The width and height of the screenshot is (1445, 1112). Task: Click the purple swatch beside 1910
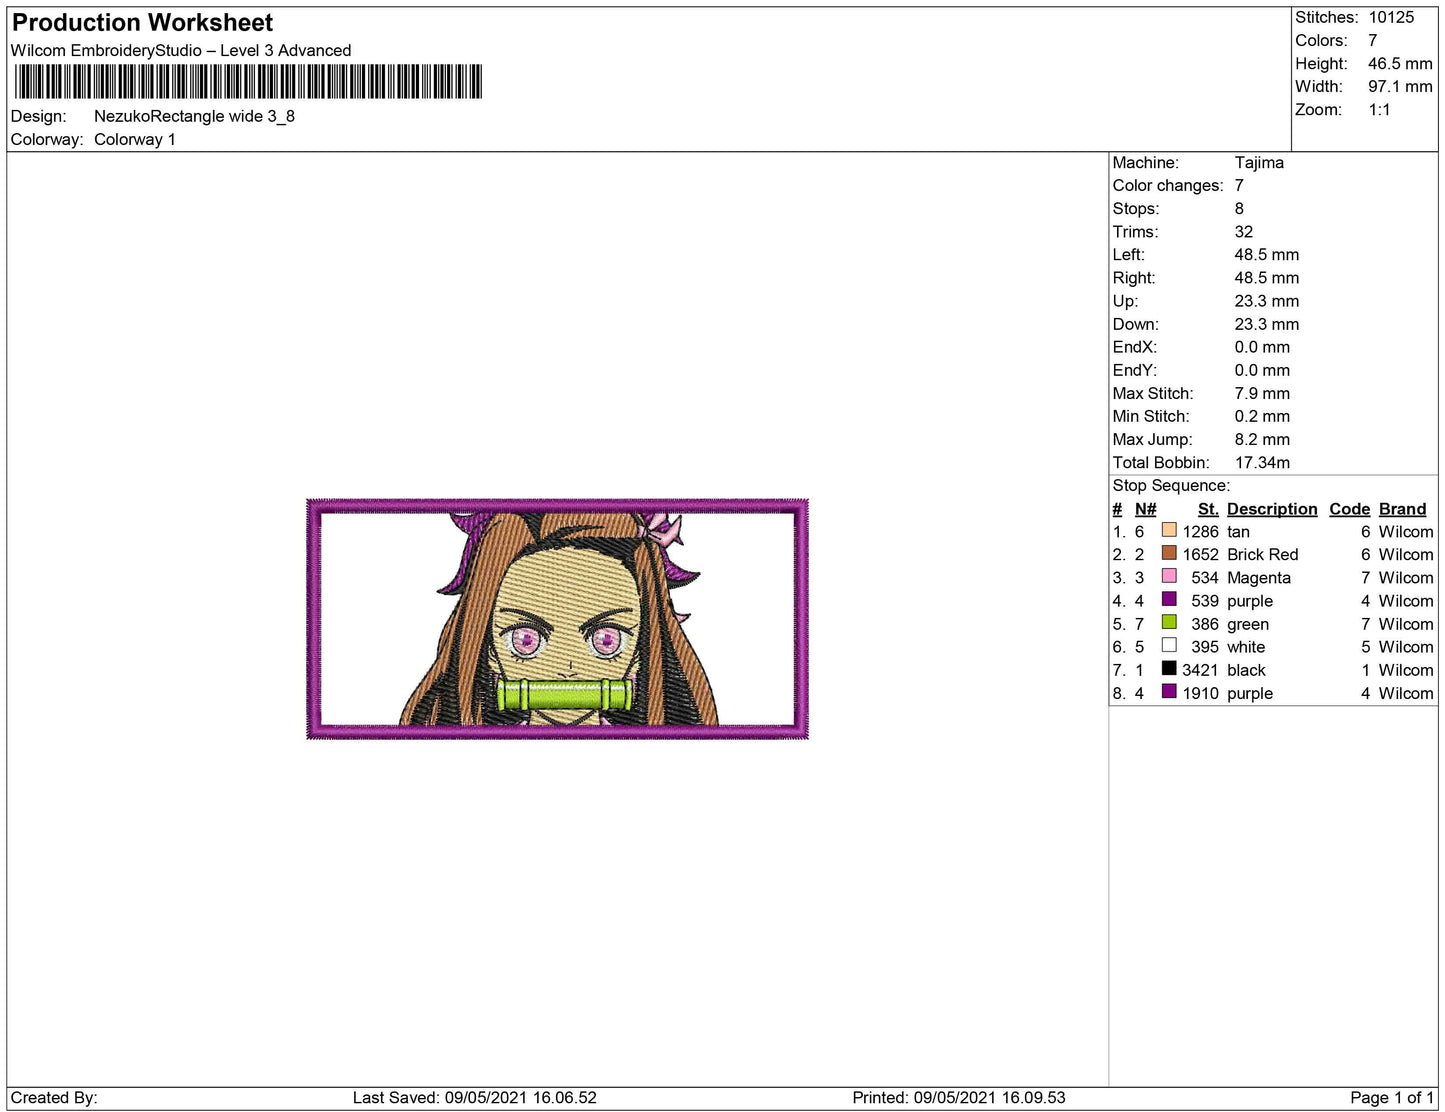click(x=1169, y=691)
